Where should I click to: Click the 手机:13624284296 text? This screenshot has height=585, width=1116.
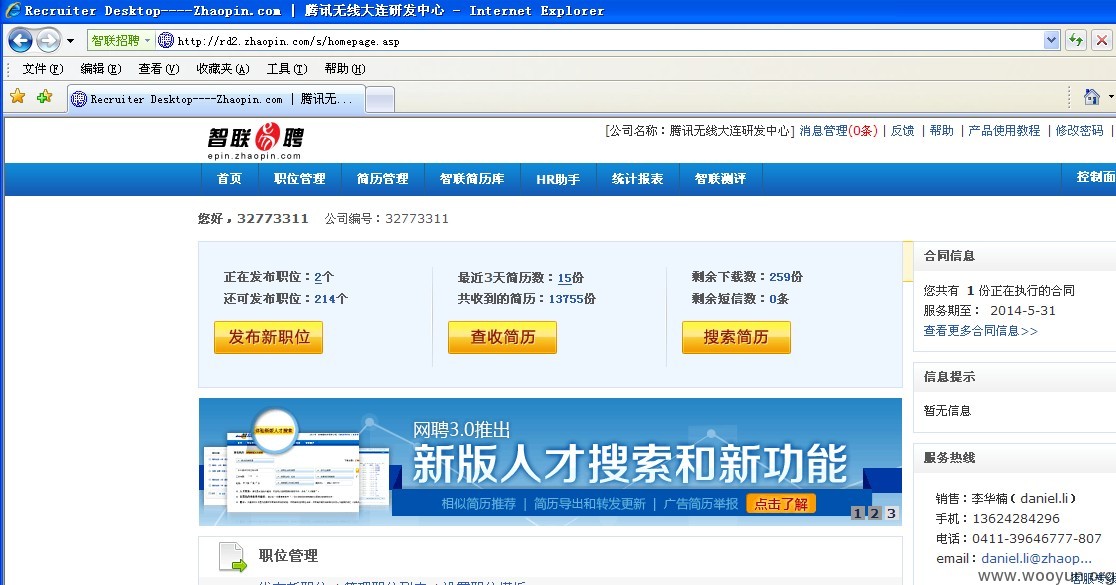click(x=997, y=519)
